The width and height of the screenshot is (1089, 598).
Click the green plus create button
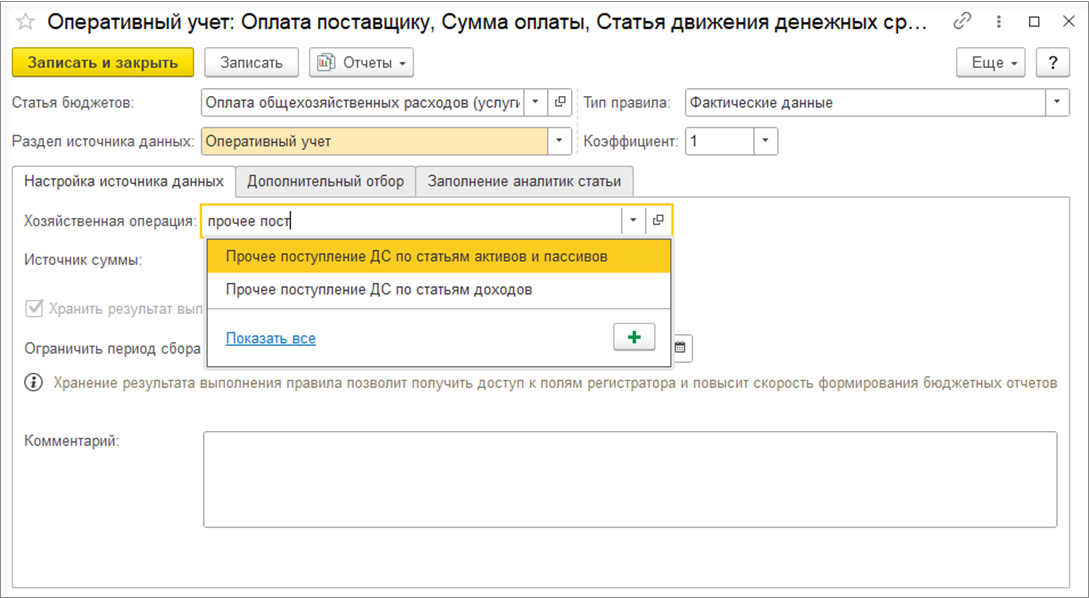[633, 338]
